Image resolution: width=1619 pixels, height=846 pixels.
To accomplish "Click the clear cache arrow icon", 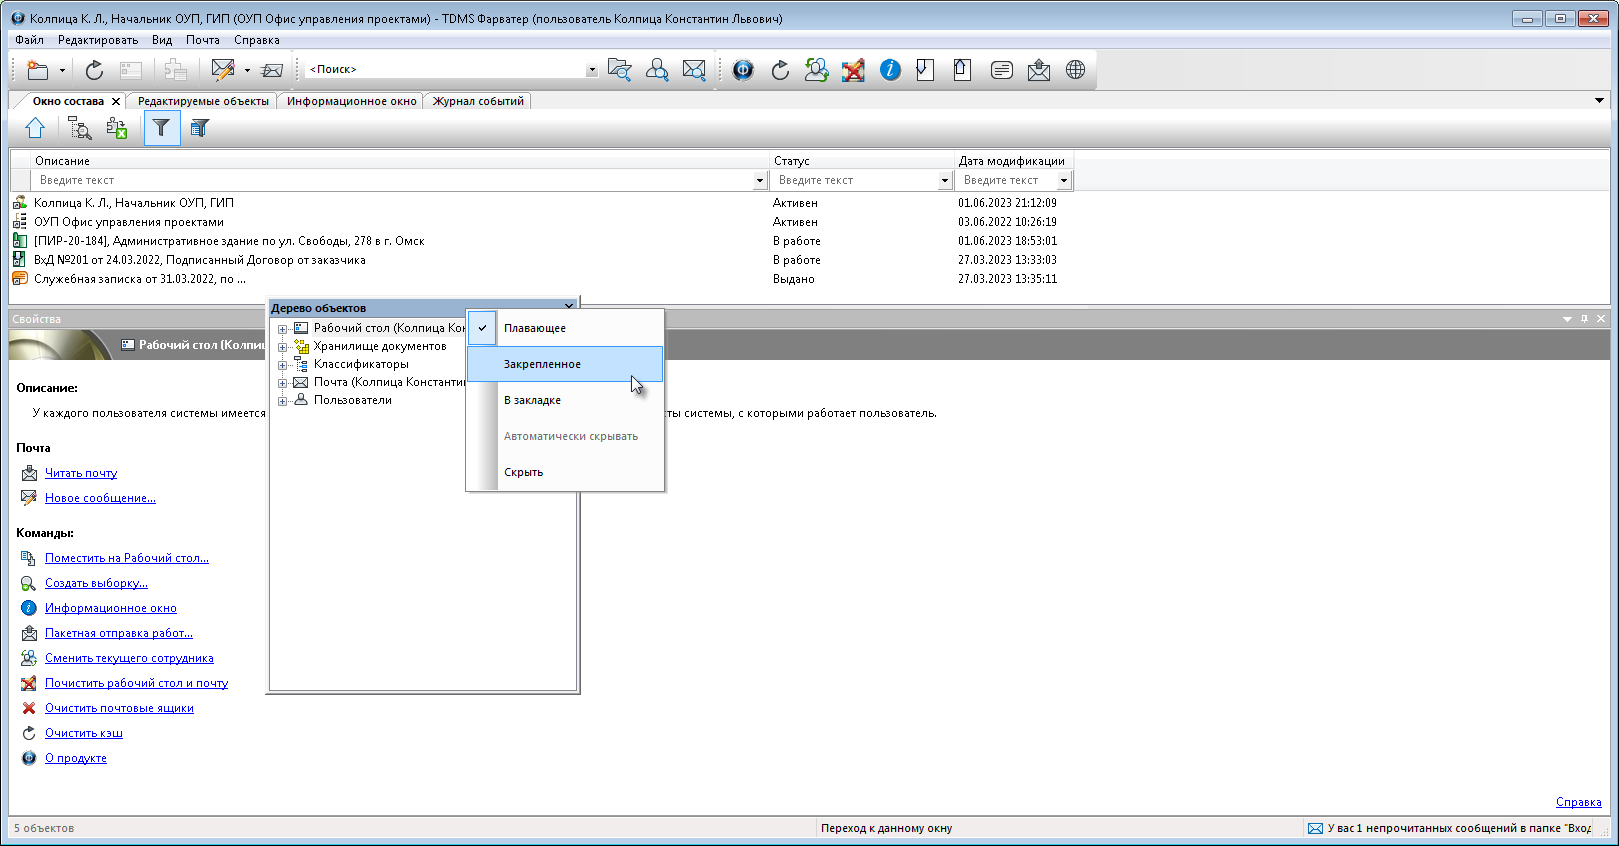I will point(780,70).
